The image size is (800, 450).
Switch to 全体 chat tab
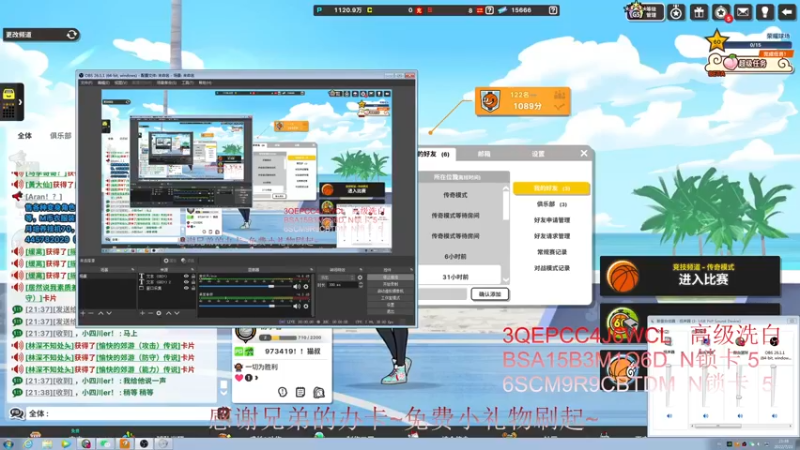[24, 136]
